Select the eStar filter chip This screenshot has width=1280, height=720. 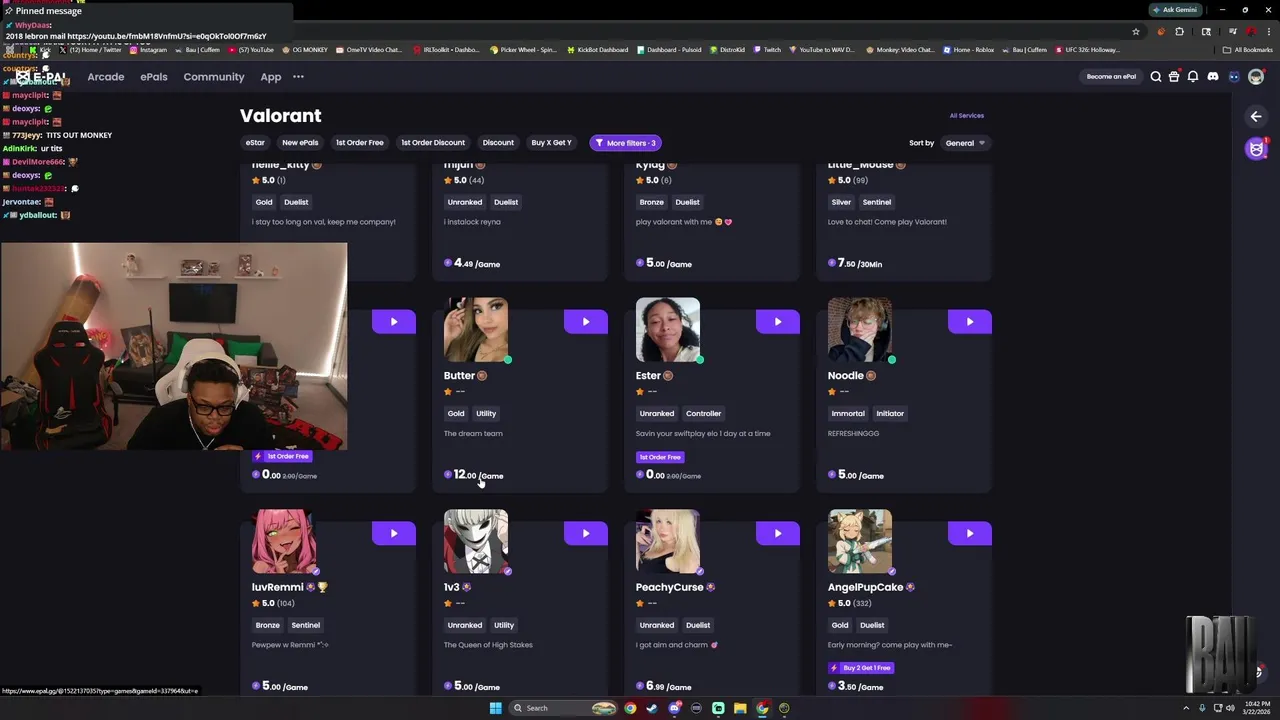point(256,143)
